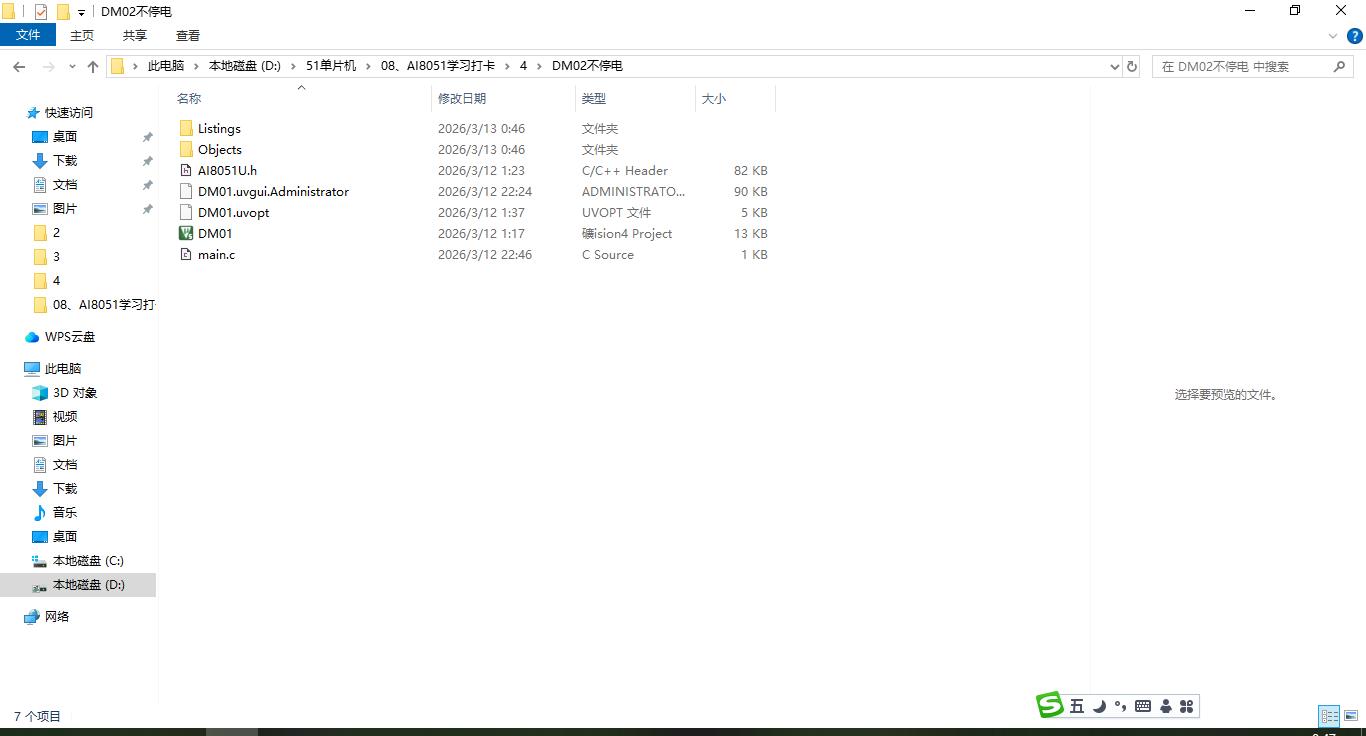
Task: Click the punctuation icon on the IME bar
Action: pyautogui.click(x=1120, y=706)
